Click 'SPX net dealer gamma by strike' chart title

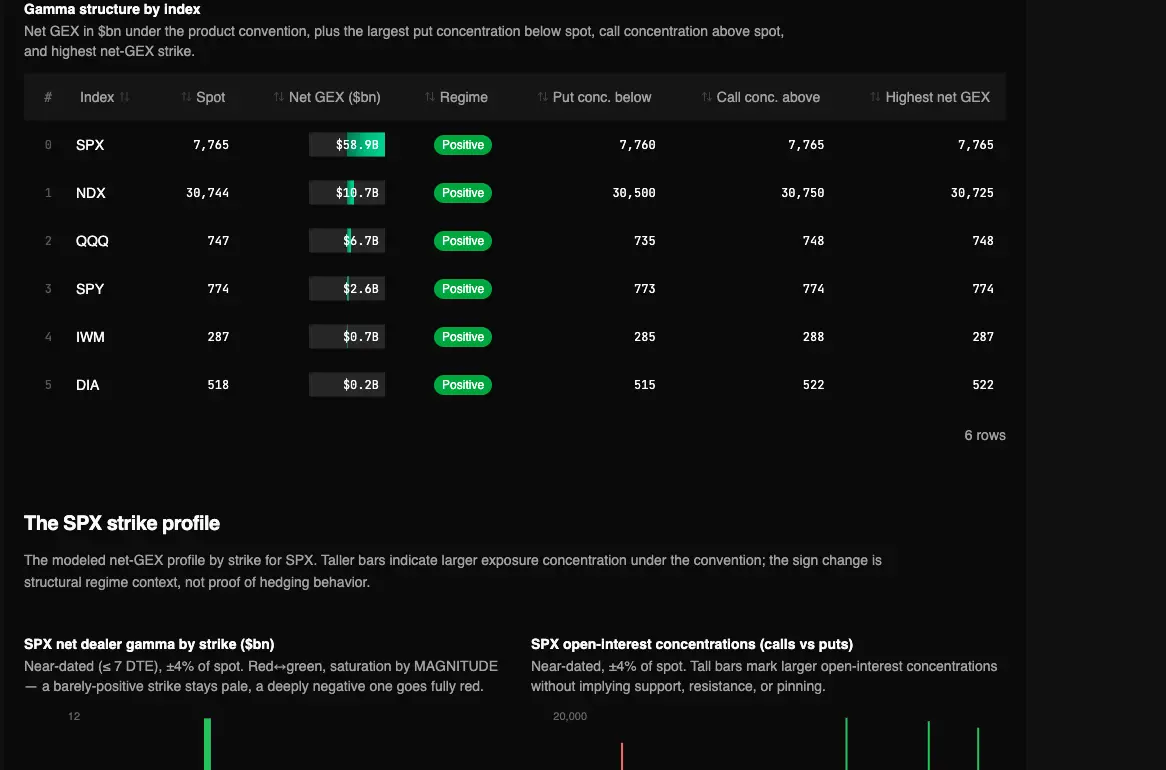pos(149,644)
